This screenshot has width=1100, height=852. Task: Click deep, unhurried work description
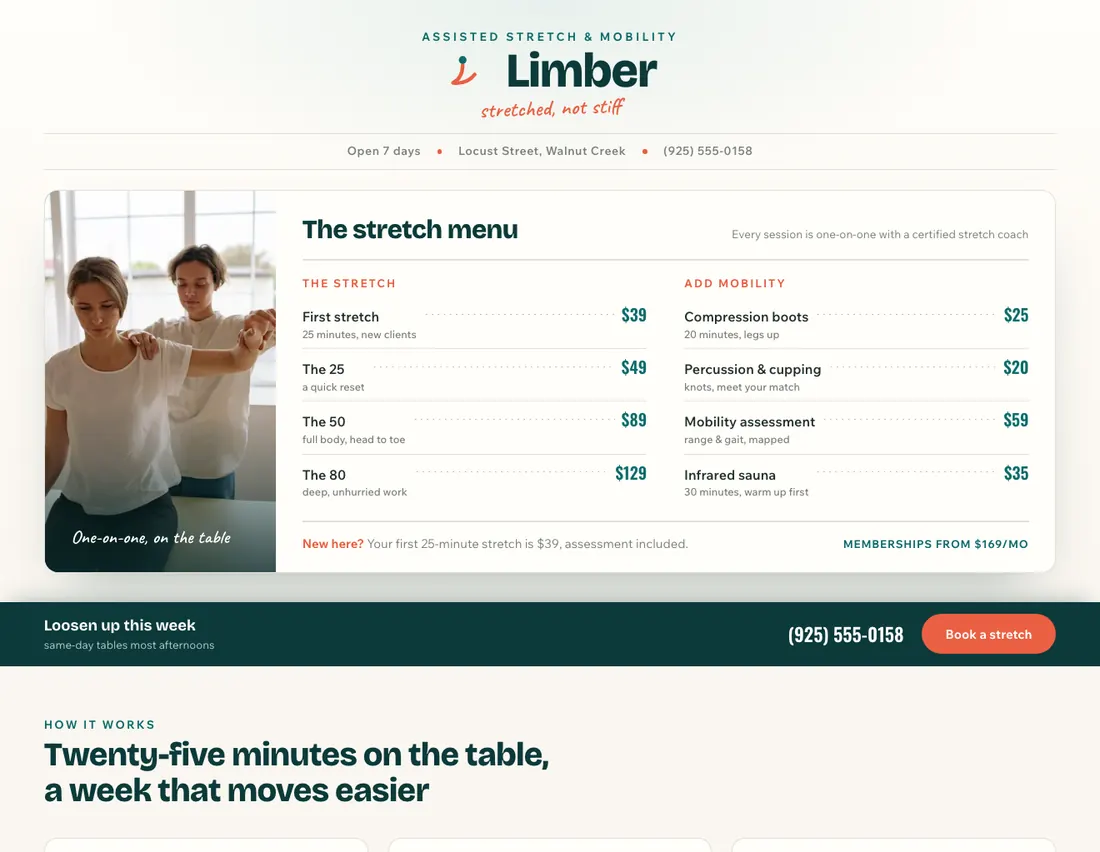pyautogui.click(x=354, y=492)
